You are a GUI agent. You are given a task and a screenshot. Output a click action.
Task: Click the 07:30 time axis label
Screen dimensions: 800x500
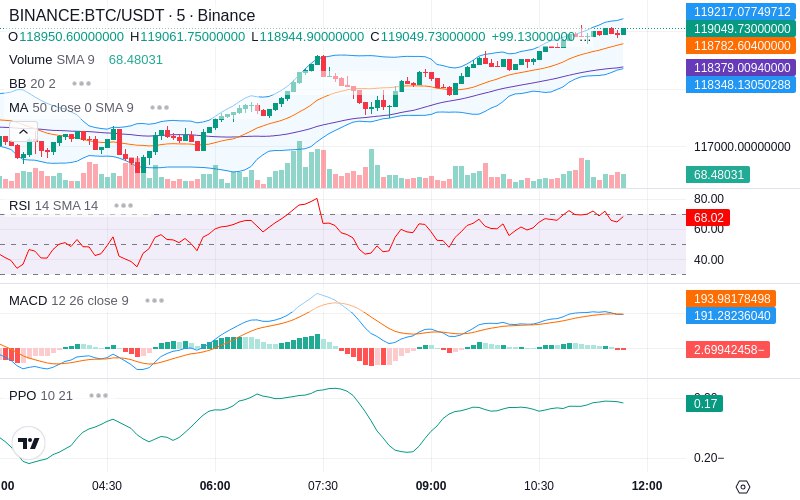323,486
